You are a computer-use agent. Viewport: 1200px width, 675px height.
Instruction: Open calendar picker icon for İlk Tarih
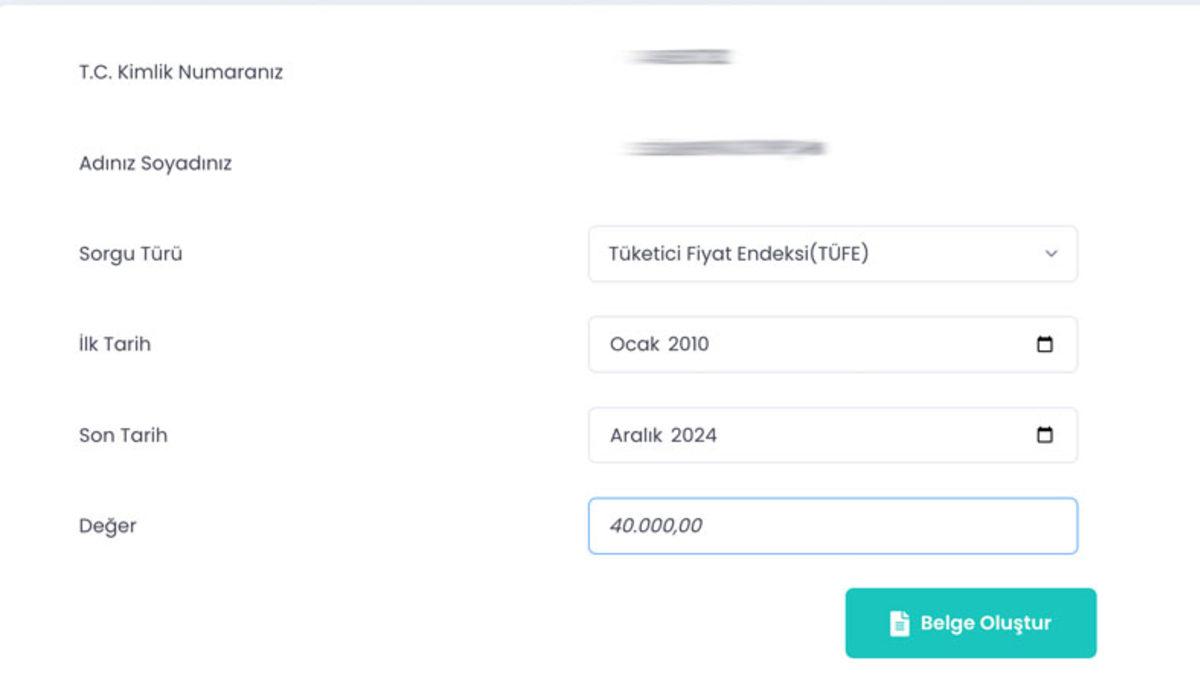(1045, 345)
